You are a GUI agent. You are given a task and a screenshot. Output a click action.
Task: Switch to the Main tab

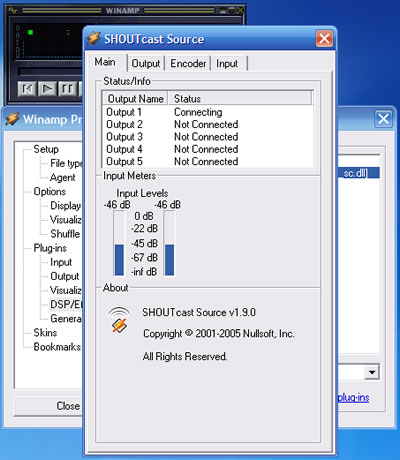tap(105, 62)
